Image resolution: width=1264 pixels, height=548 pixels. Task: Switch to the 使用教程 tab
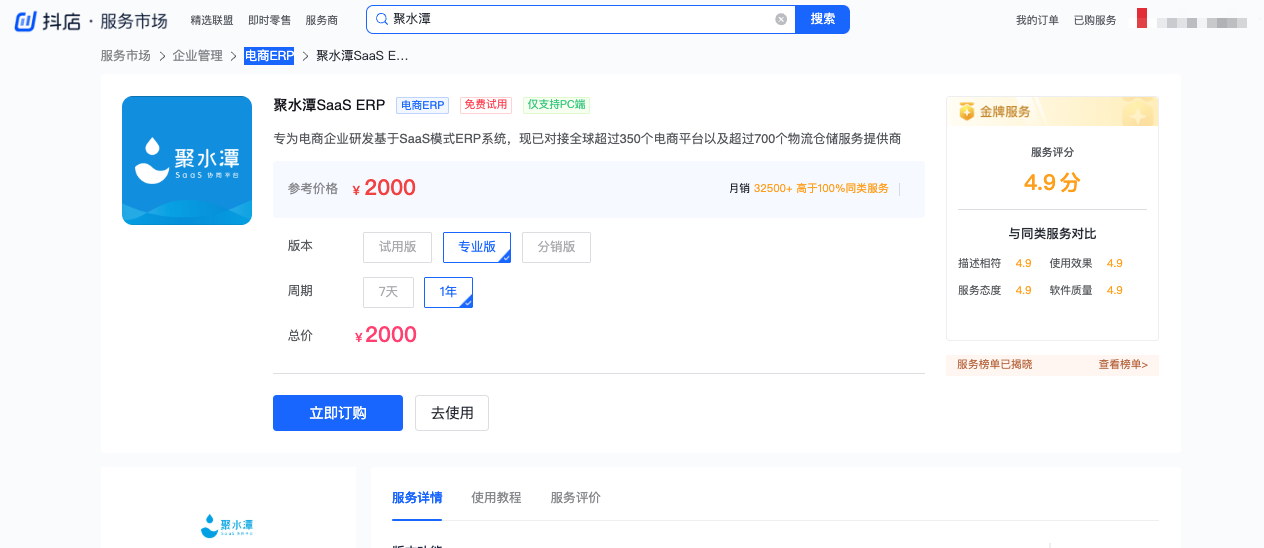[x=496, y=498]
